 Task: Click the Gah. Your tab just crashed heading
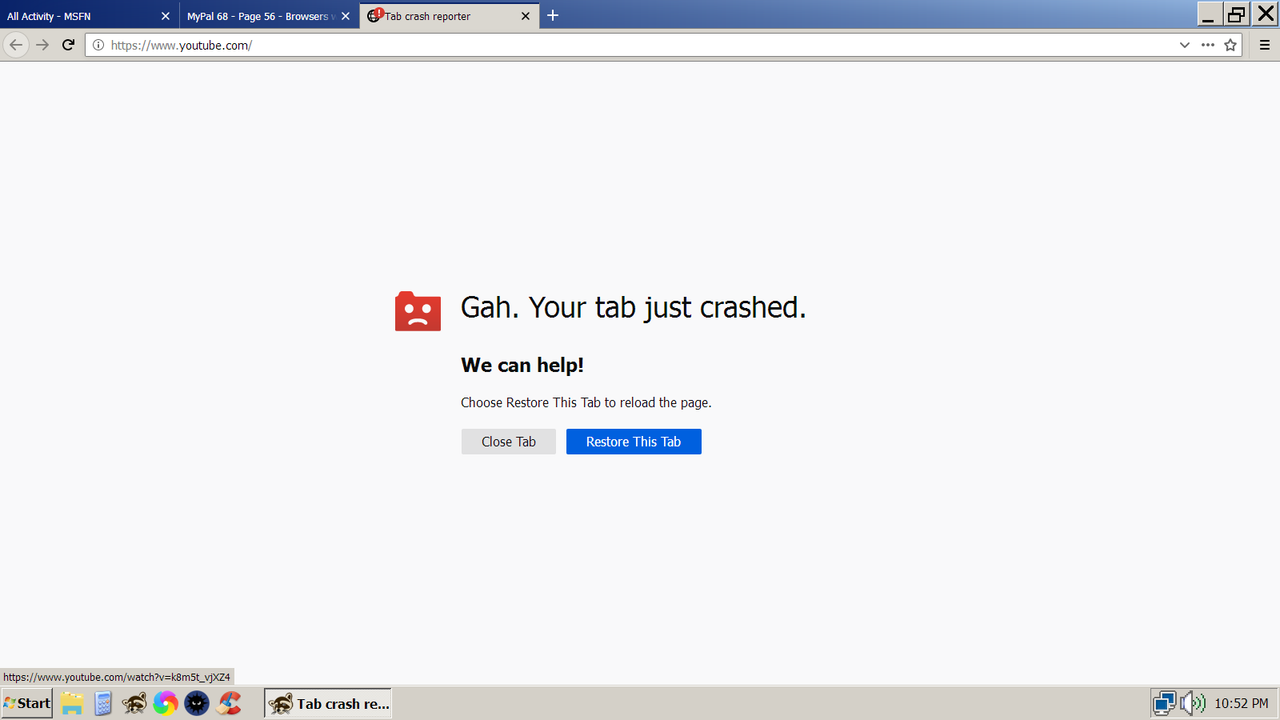pyautogui.click(x=633, y=307)
